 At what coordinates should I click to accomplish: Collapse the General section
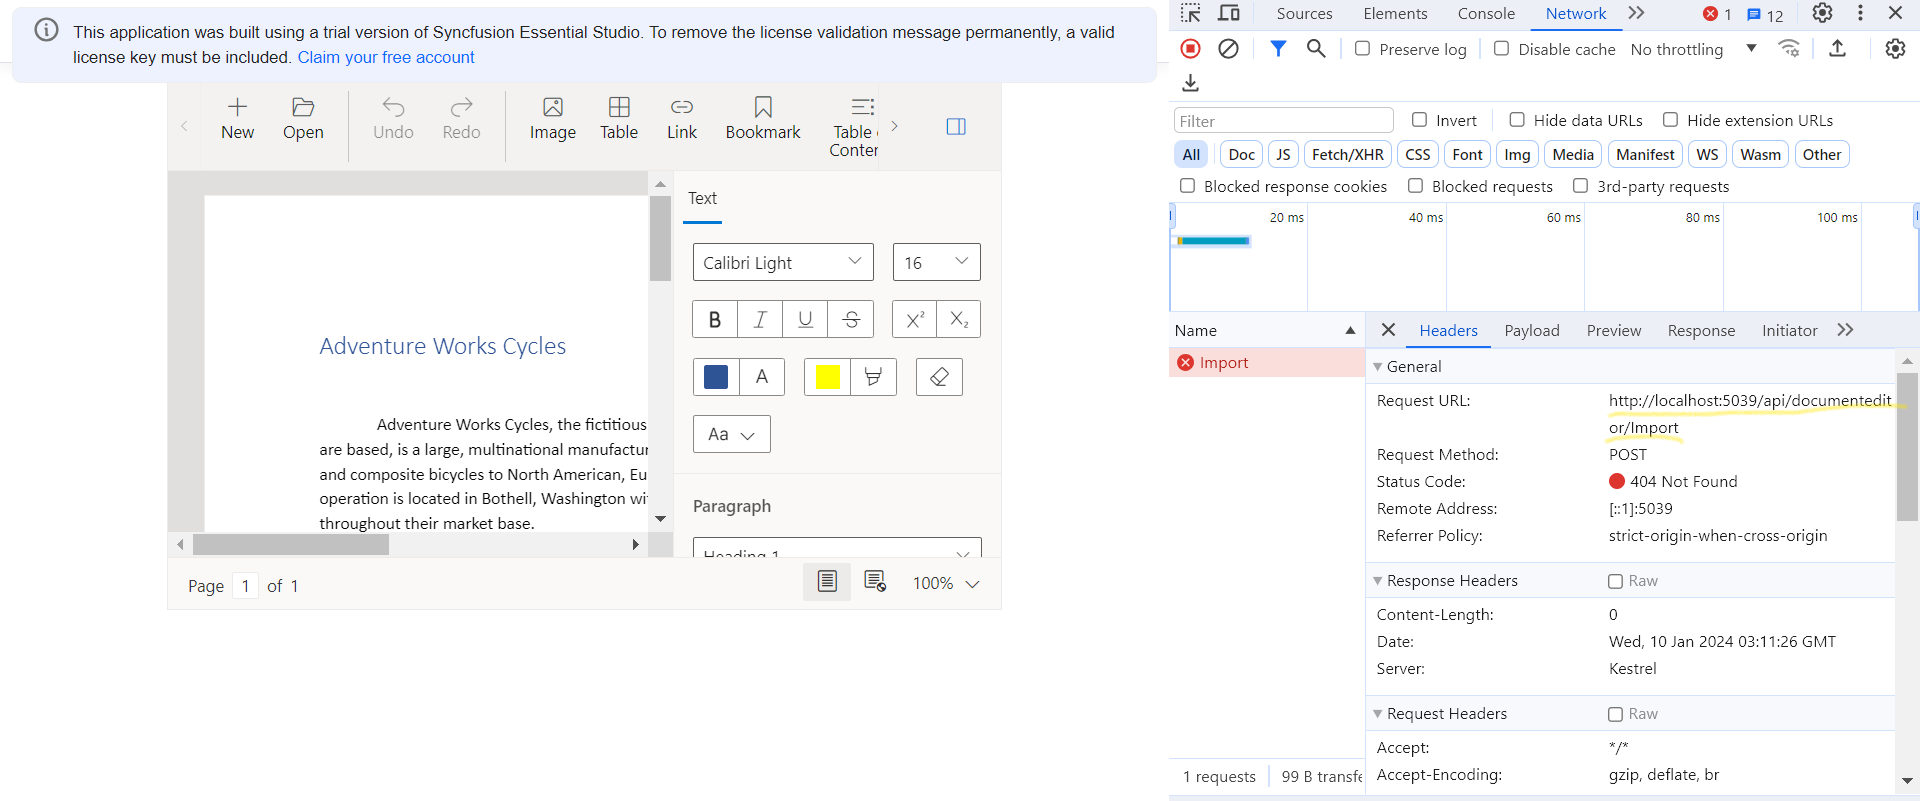click(x=1378, y=367)
